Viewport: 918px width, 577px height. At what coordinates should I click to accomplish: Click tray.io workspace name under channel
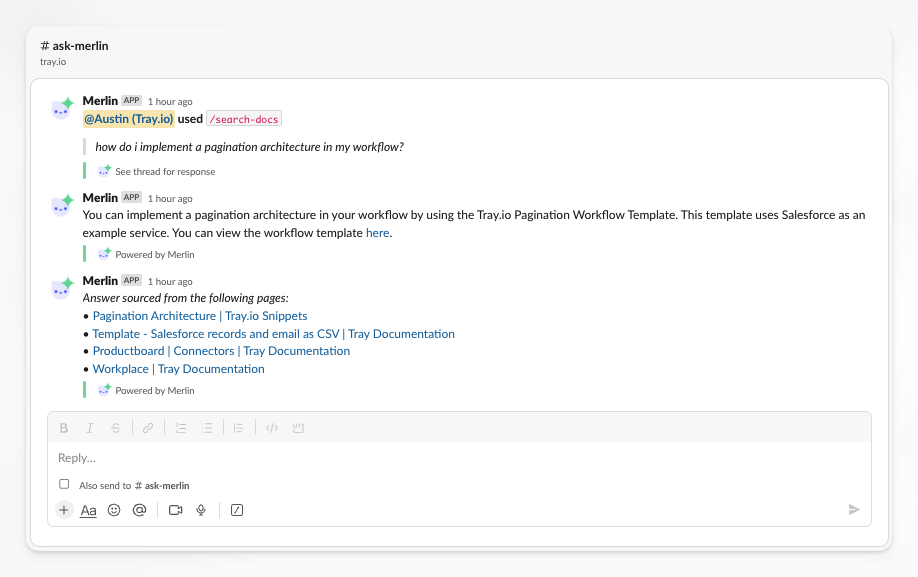[x=53, y=61]
